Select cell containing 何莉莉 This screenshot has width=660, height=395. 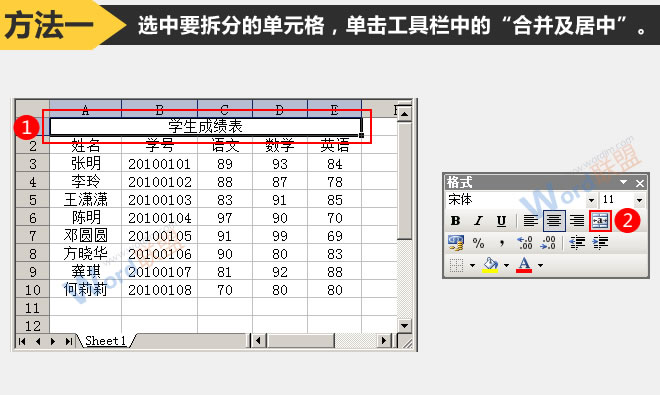pyautogui.click(x=85, y=290)
